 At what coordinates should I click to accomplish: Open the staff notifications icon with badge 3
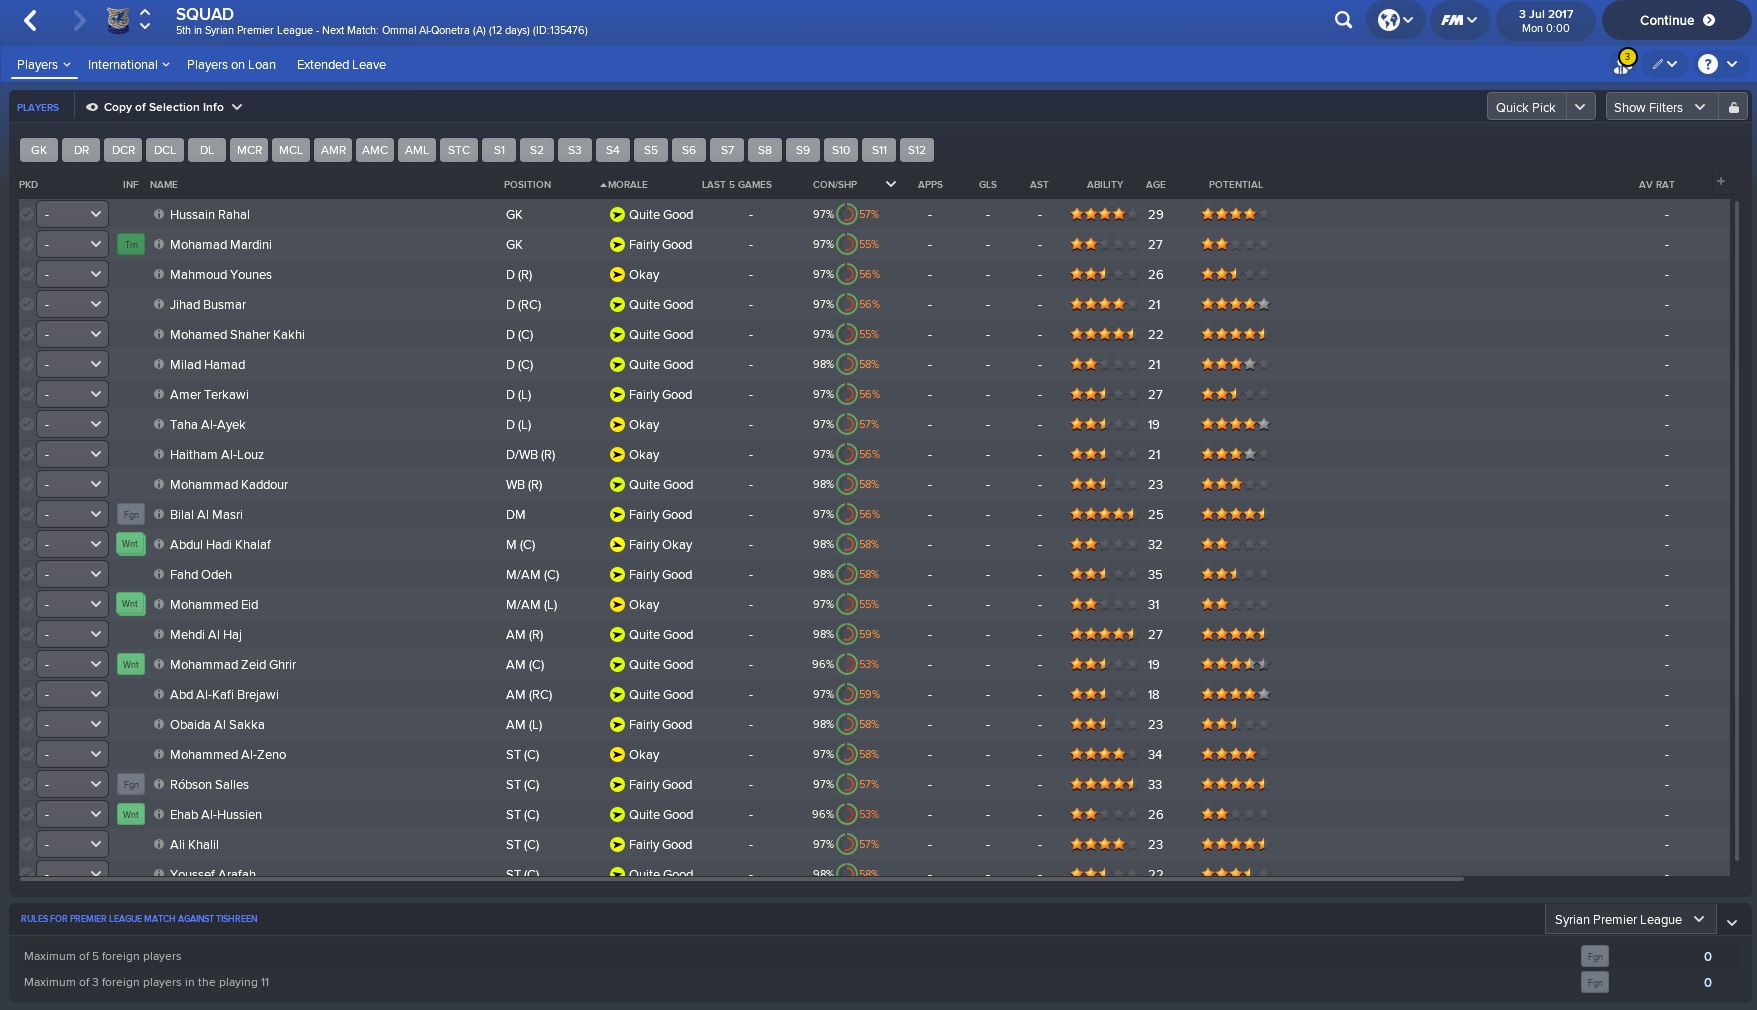coord(1622,64)
